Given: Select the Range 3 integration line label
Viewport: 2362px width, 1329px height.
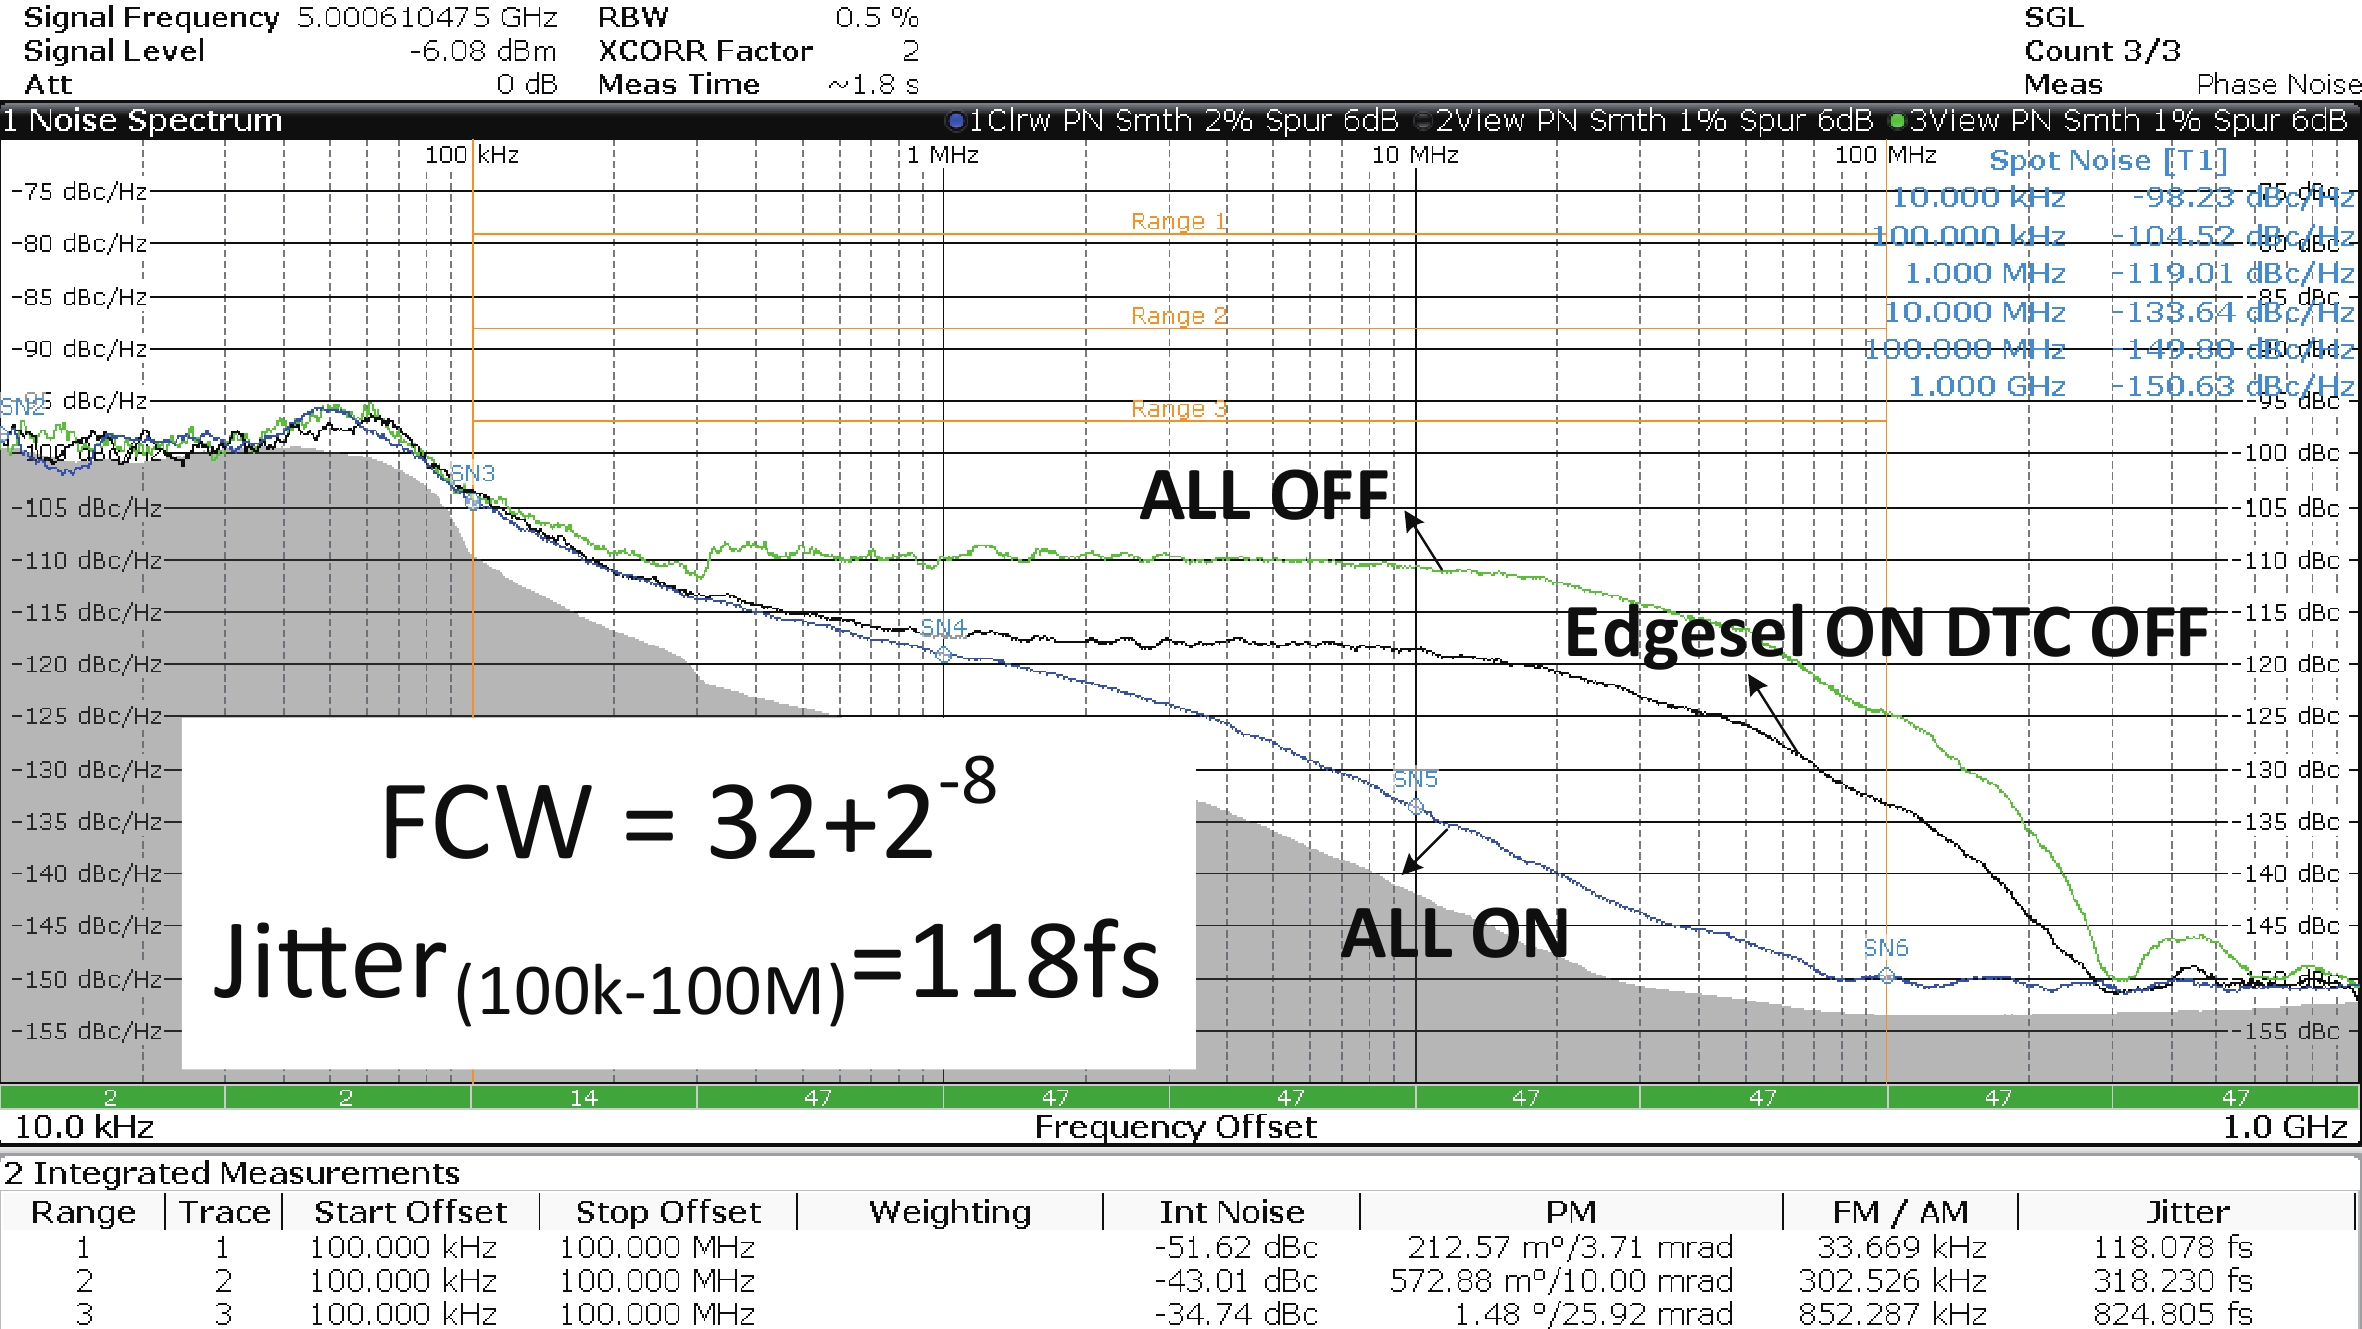Looking at the screenshot, I should [x=1178, y=409].
